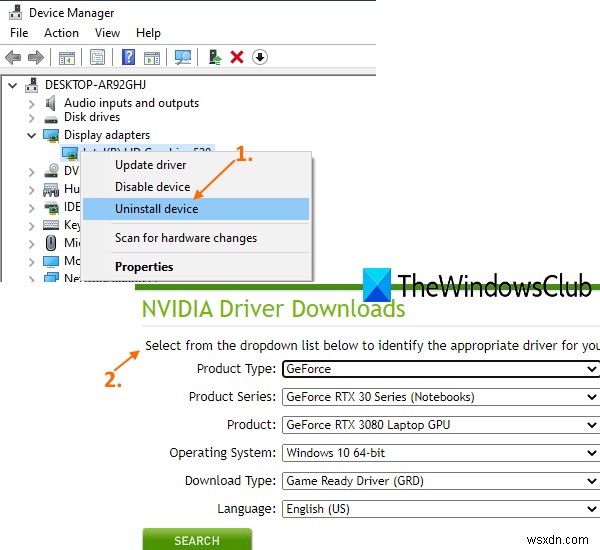Click the Update driver green arrow icon
This screenshot has height=550, width=600.
215,57
